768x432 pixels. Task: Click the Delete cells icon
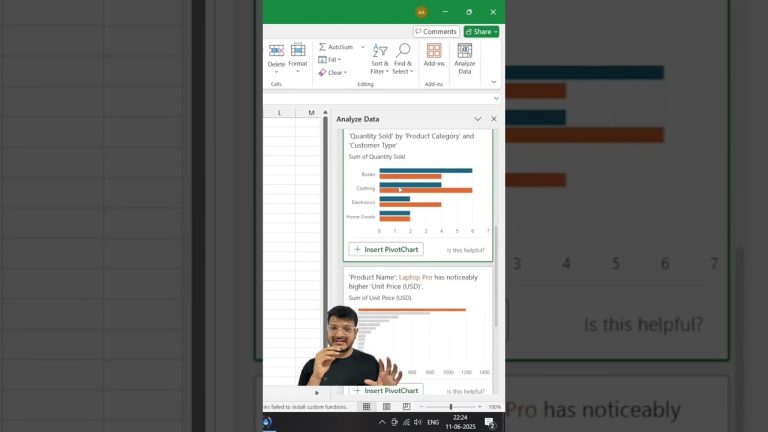(x=276, y=51)
